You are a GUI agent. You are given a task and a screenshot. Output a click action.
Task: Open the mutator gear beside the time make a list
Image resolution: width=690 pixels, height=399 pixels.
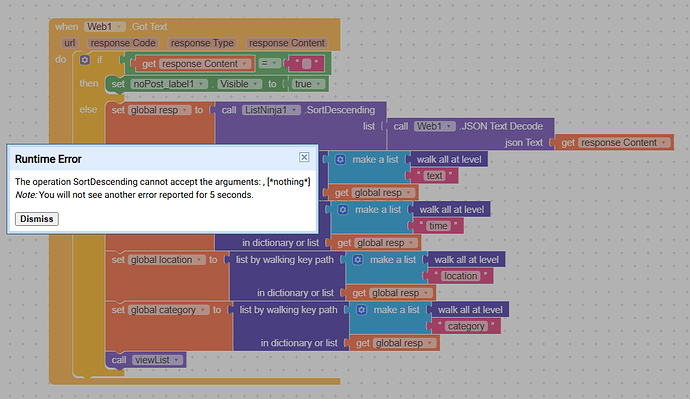(343, 210)
